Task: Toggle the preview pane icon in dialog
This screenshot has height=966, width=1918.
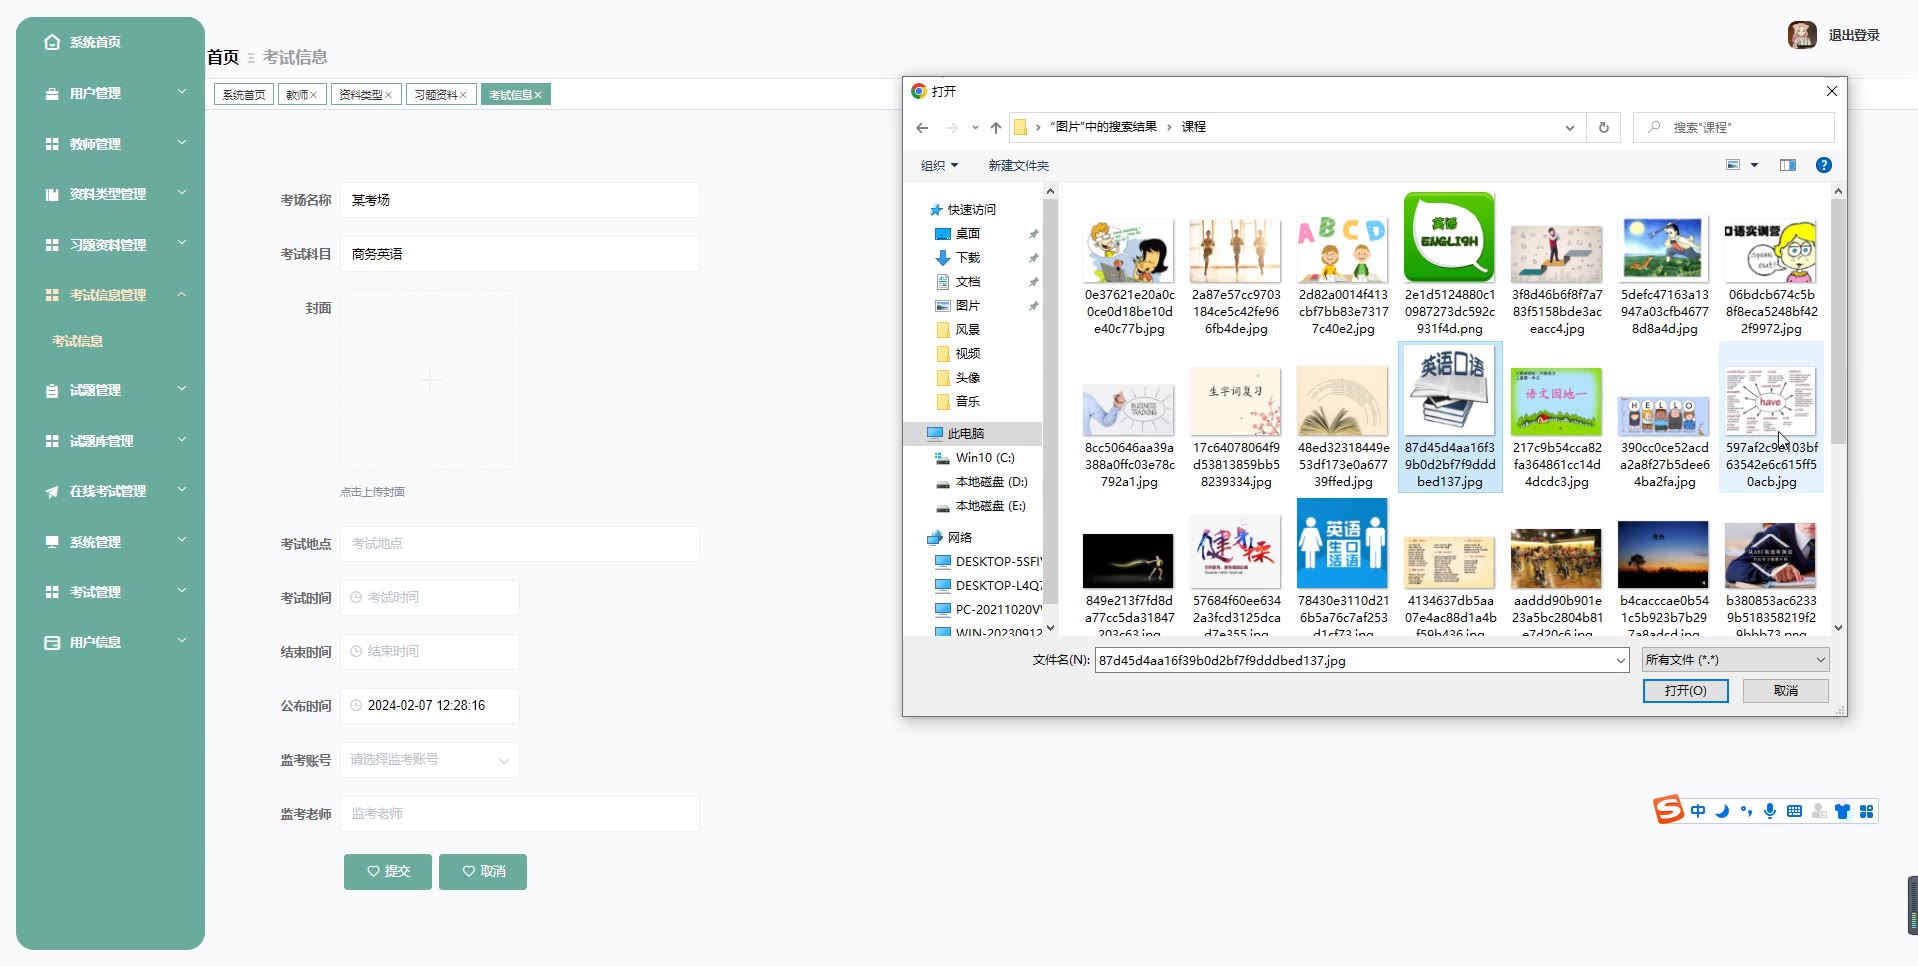Action: point(1788,165)
